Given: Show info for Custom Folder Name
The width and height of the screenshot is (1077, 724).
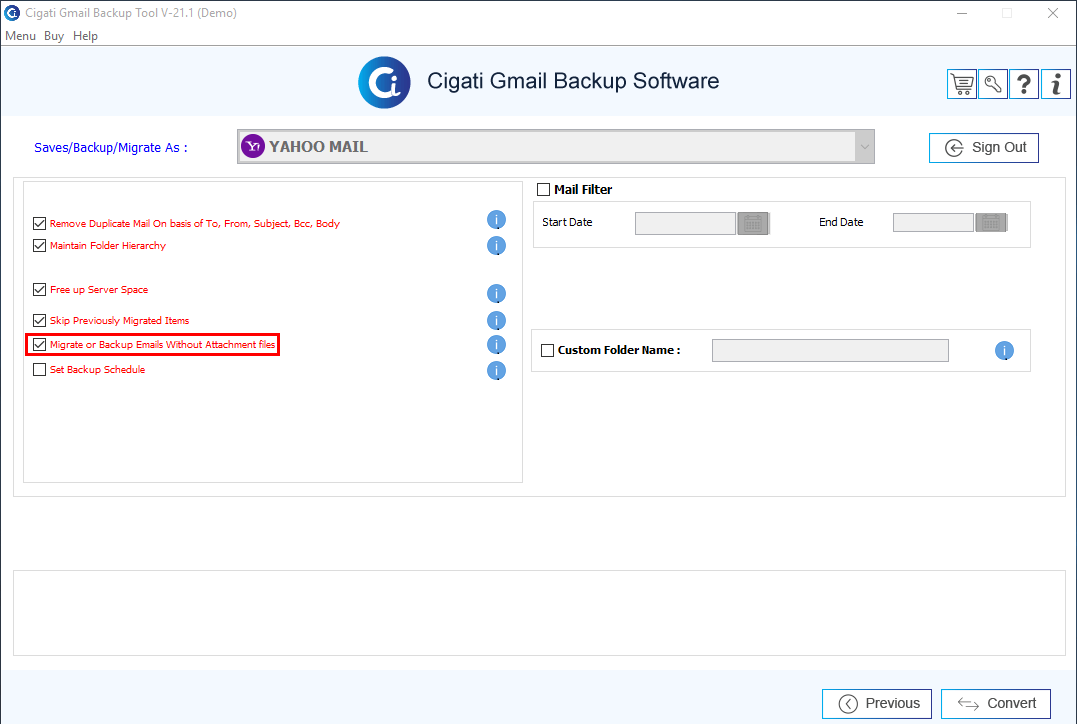Looking at the screenshot, I should click(1004, 350).
